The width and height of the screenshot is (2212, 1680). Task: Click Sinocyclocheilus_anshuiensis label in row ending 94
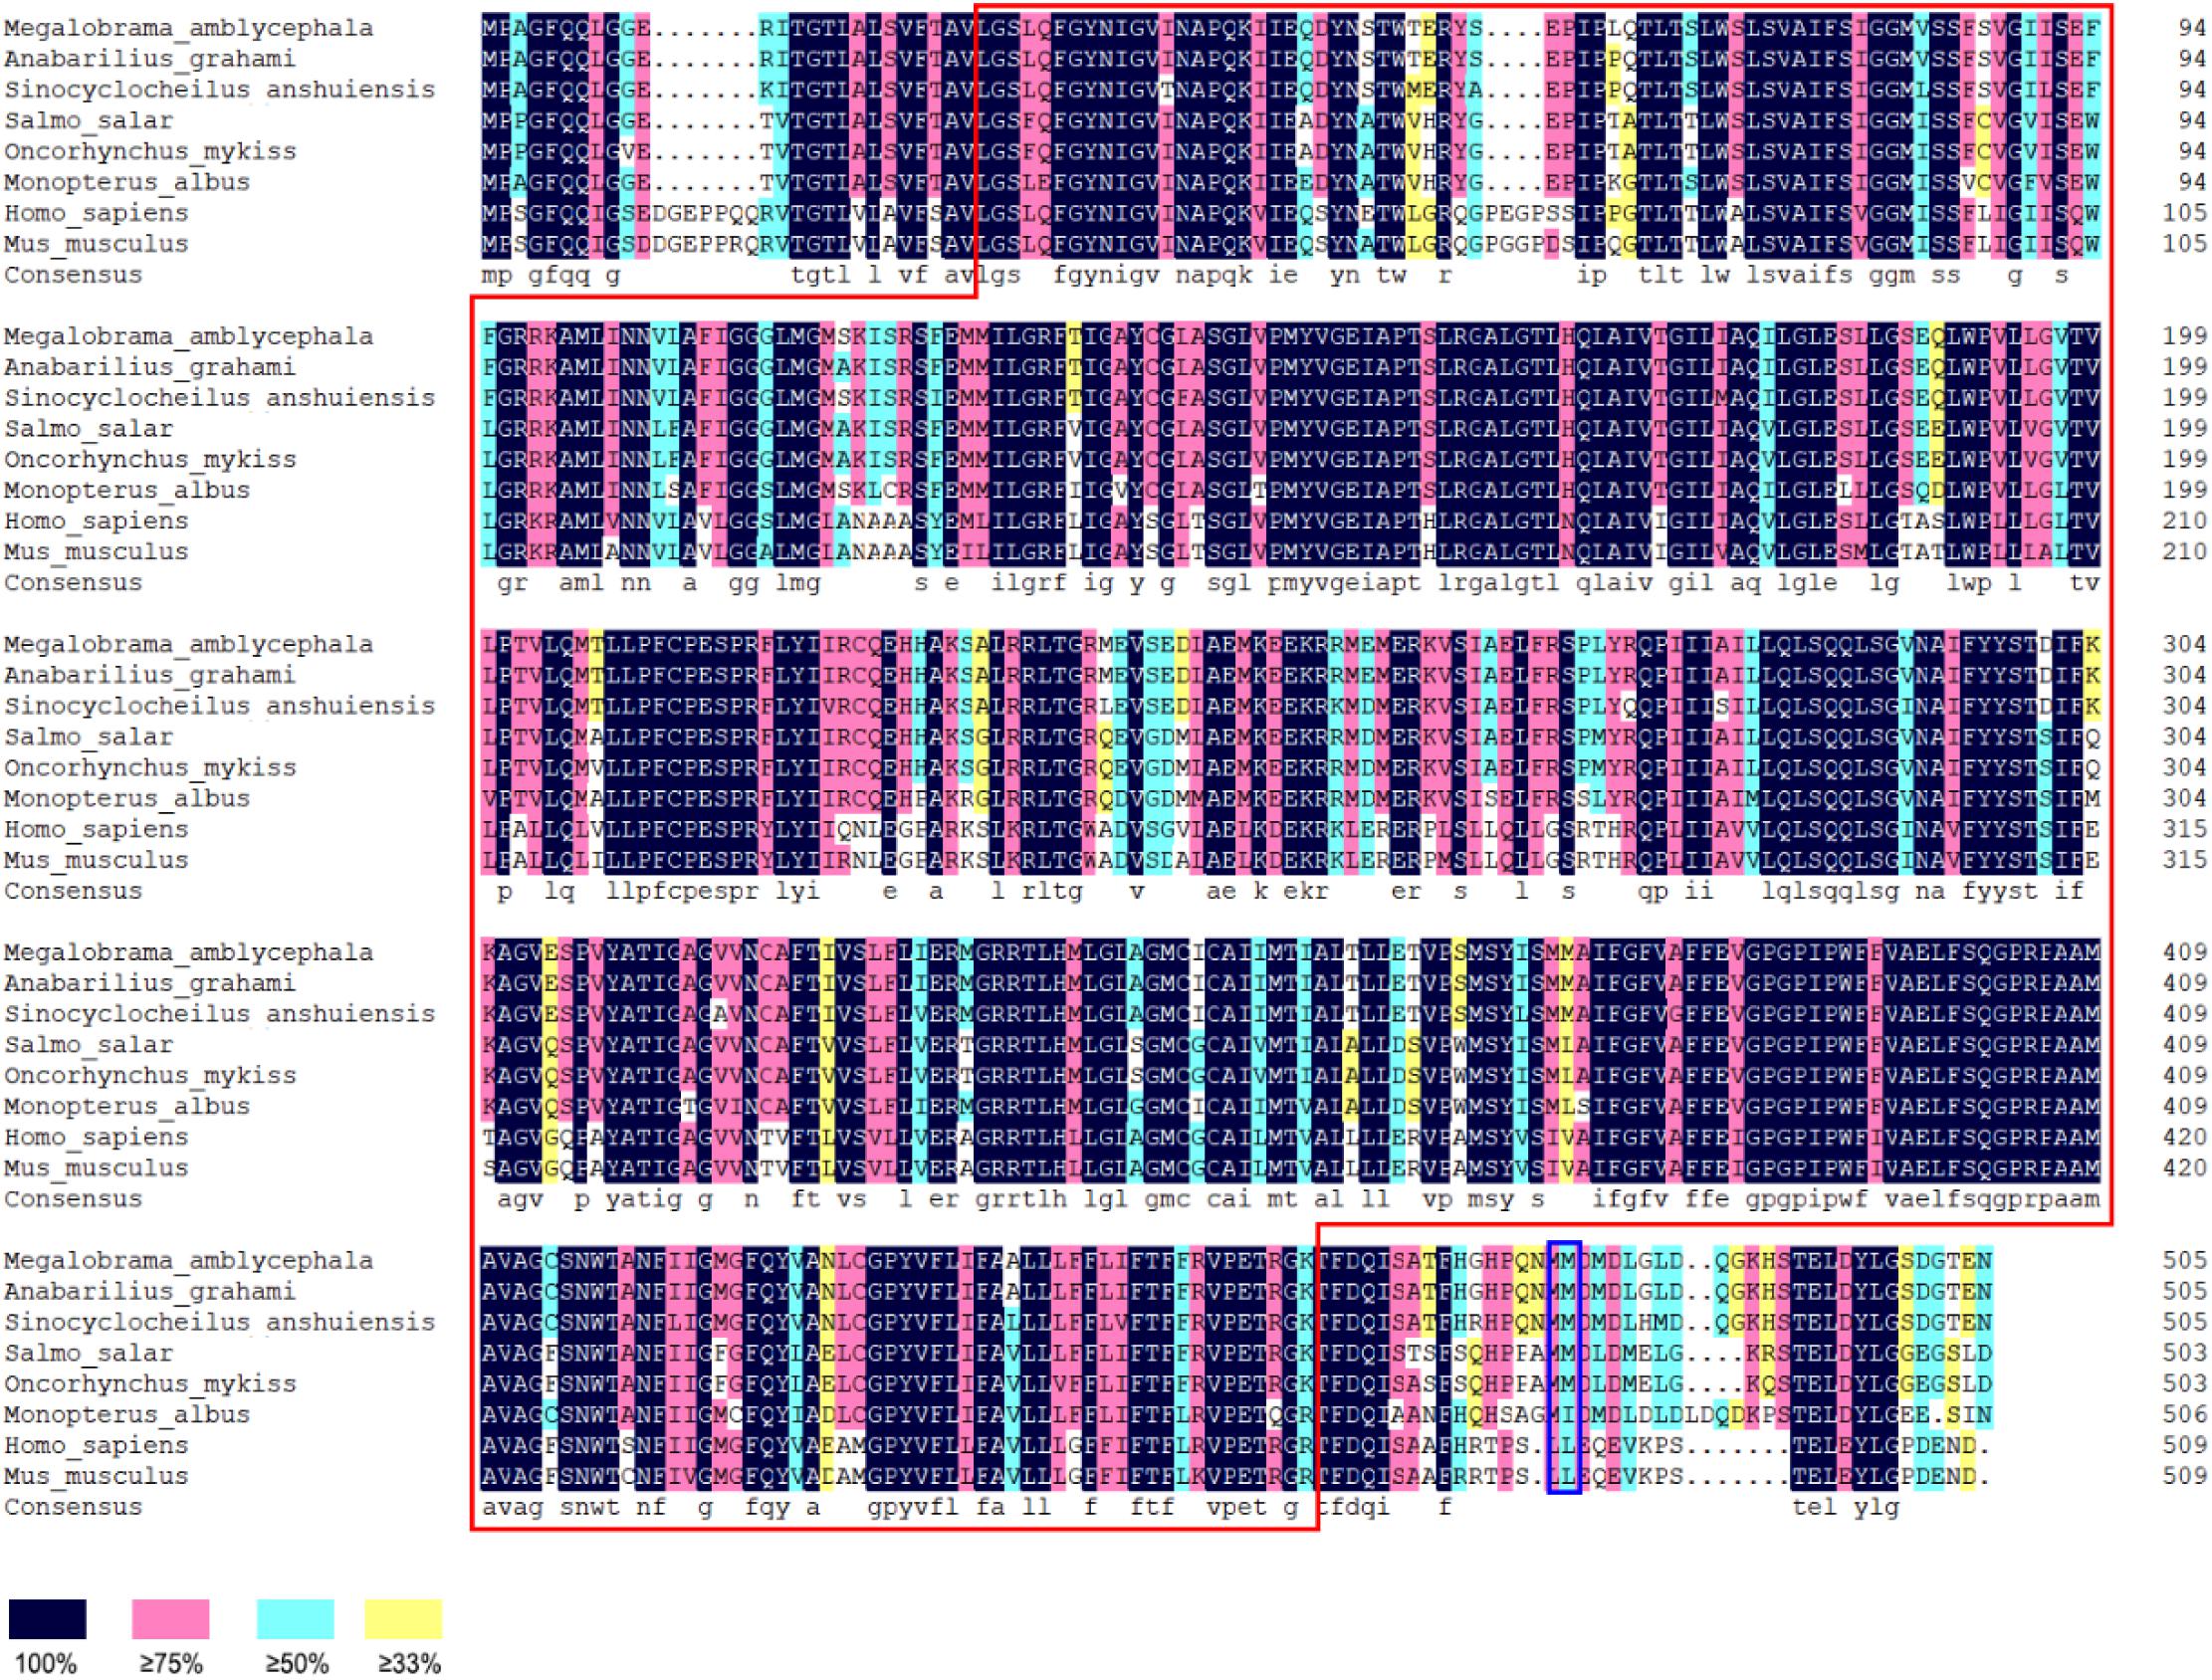[x=220, y=90]
